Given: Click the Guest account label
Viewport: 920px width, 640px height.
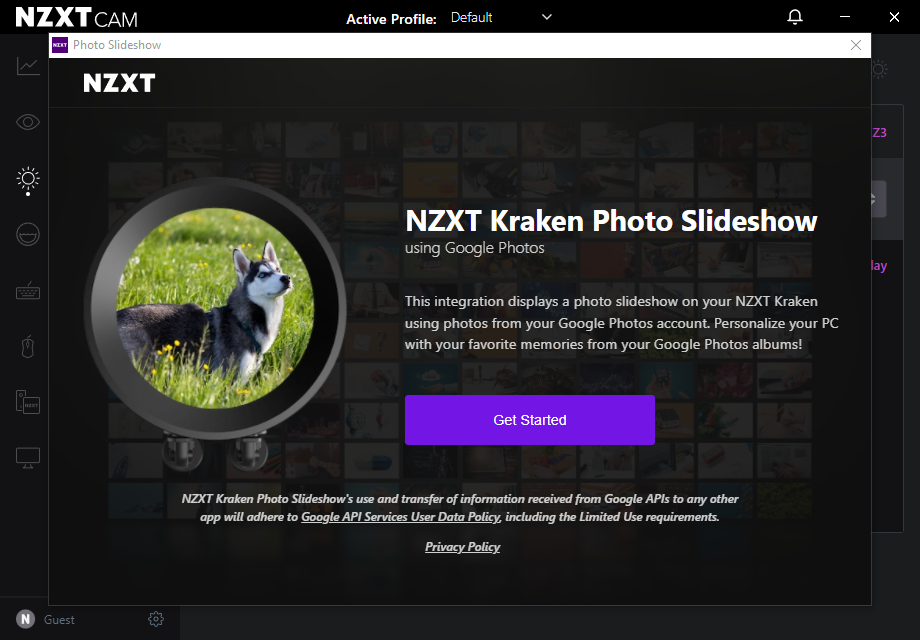Looking at the screenshot, I should pos(59,619).
